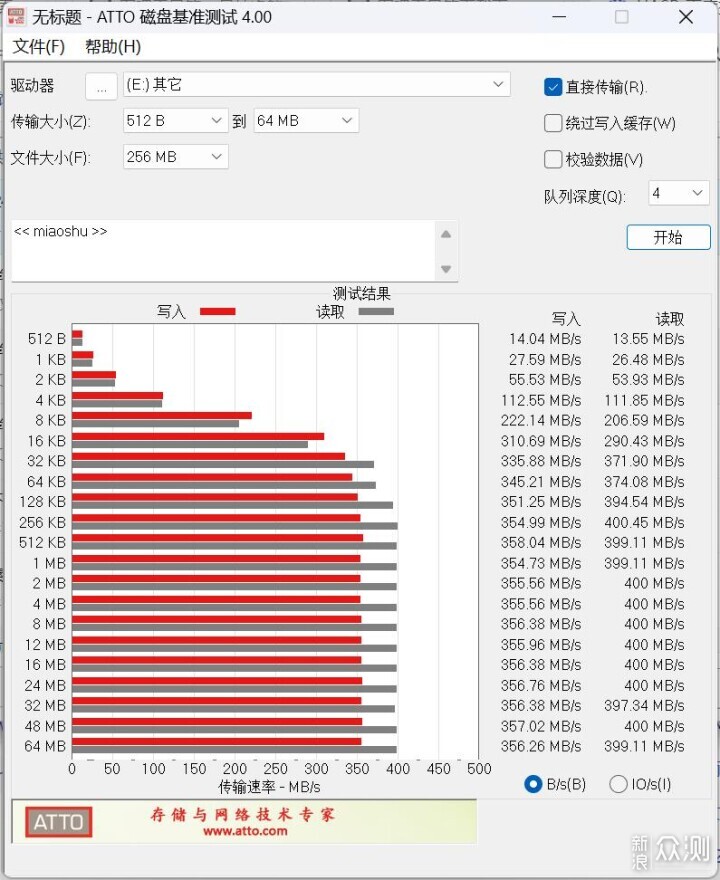Click the description box scroll down arrow
This screenshot has width=720, height=880.
[446, 269]
